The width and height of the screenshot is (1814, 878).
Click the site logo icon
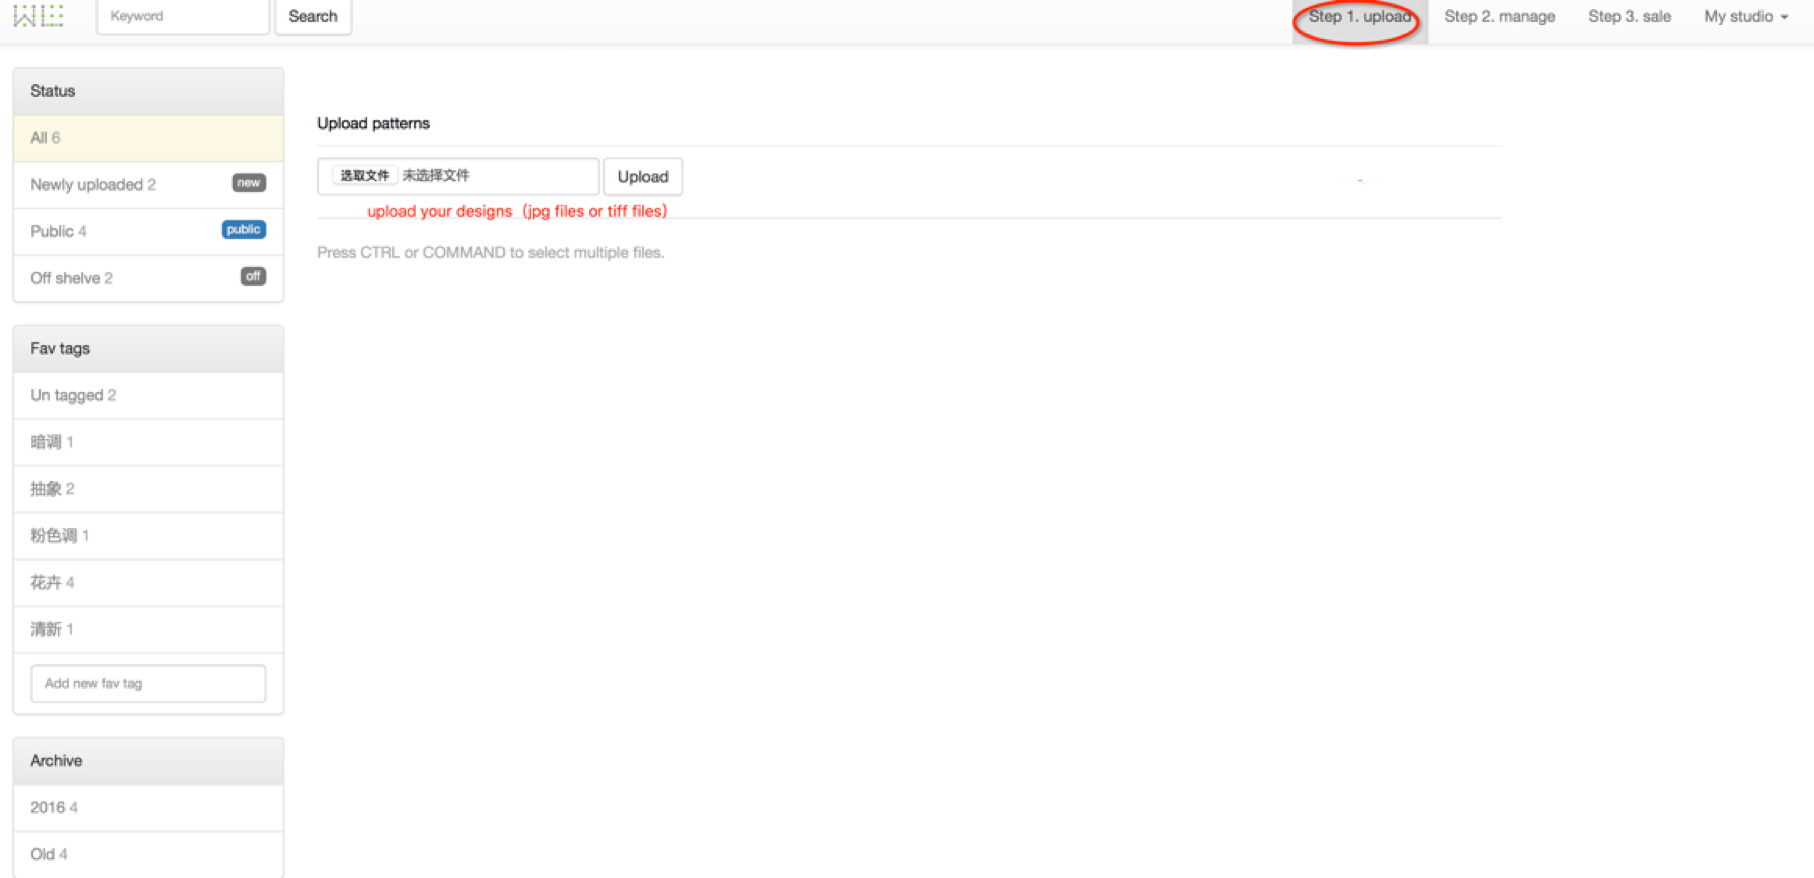38,16
